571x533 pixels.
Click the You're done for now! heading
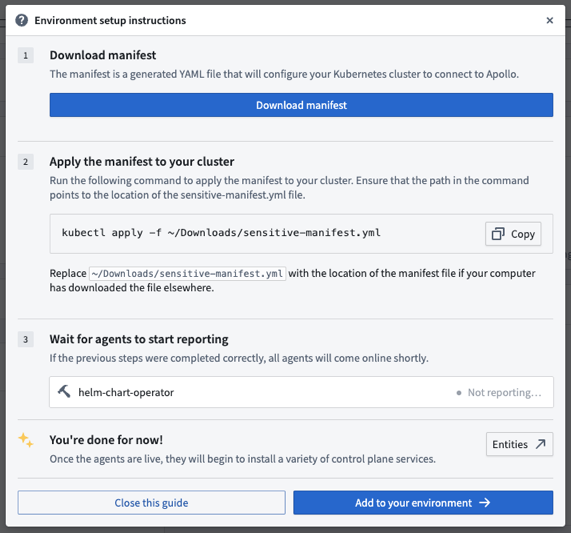tap(106, 440)
